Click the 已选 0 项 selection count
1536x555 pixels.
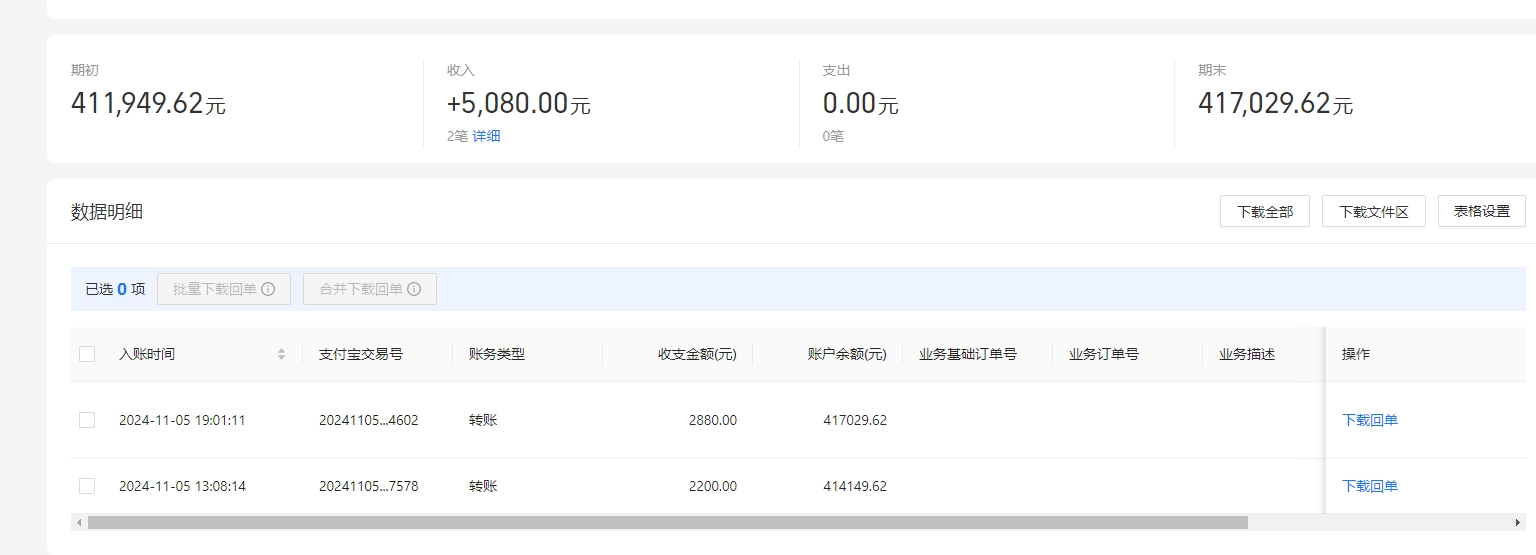(115, 289)
